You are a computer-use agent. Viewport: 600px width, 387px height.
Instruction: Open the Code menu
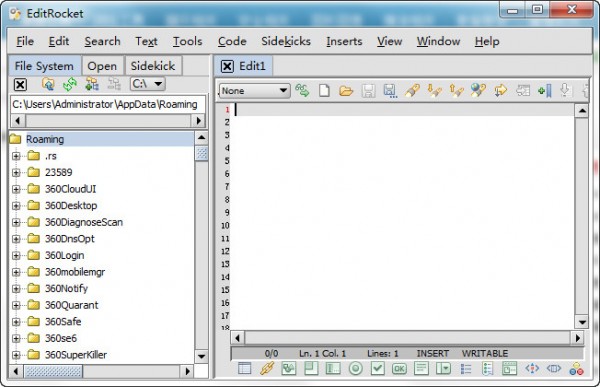point(232,41)
